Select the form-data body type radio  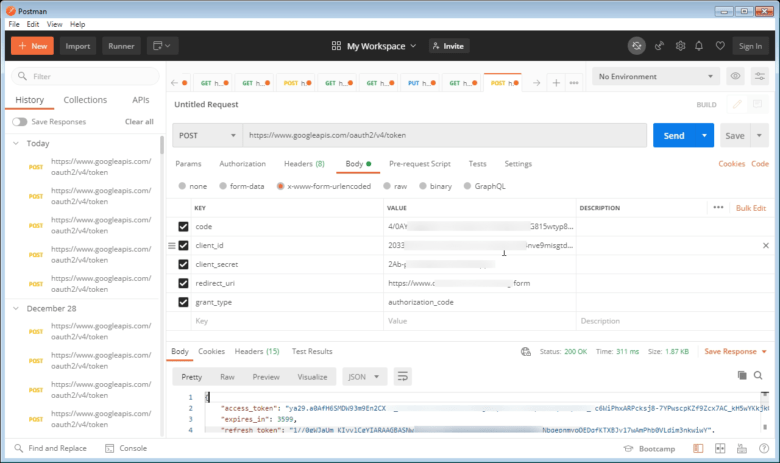tap(223, 186)
